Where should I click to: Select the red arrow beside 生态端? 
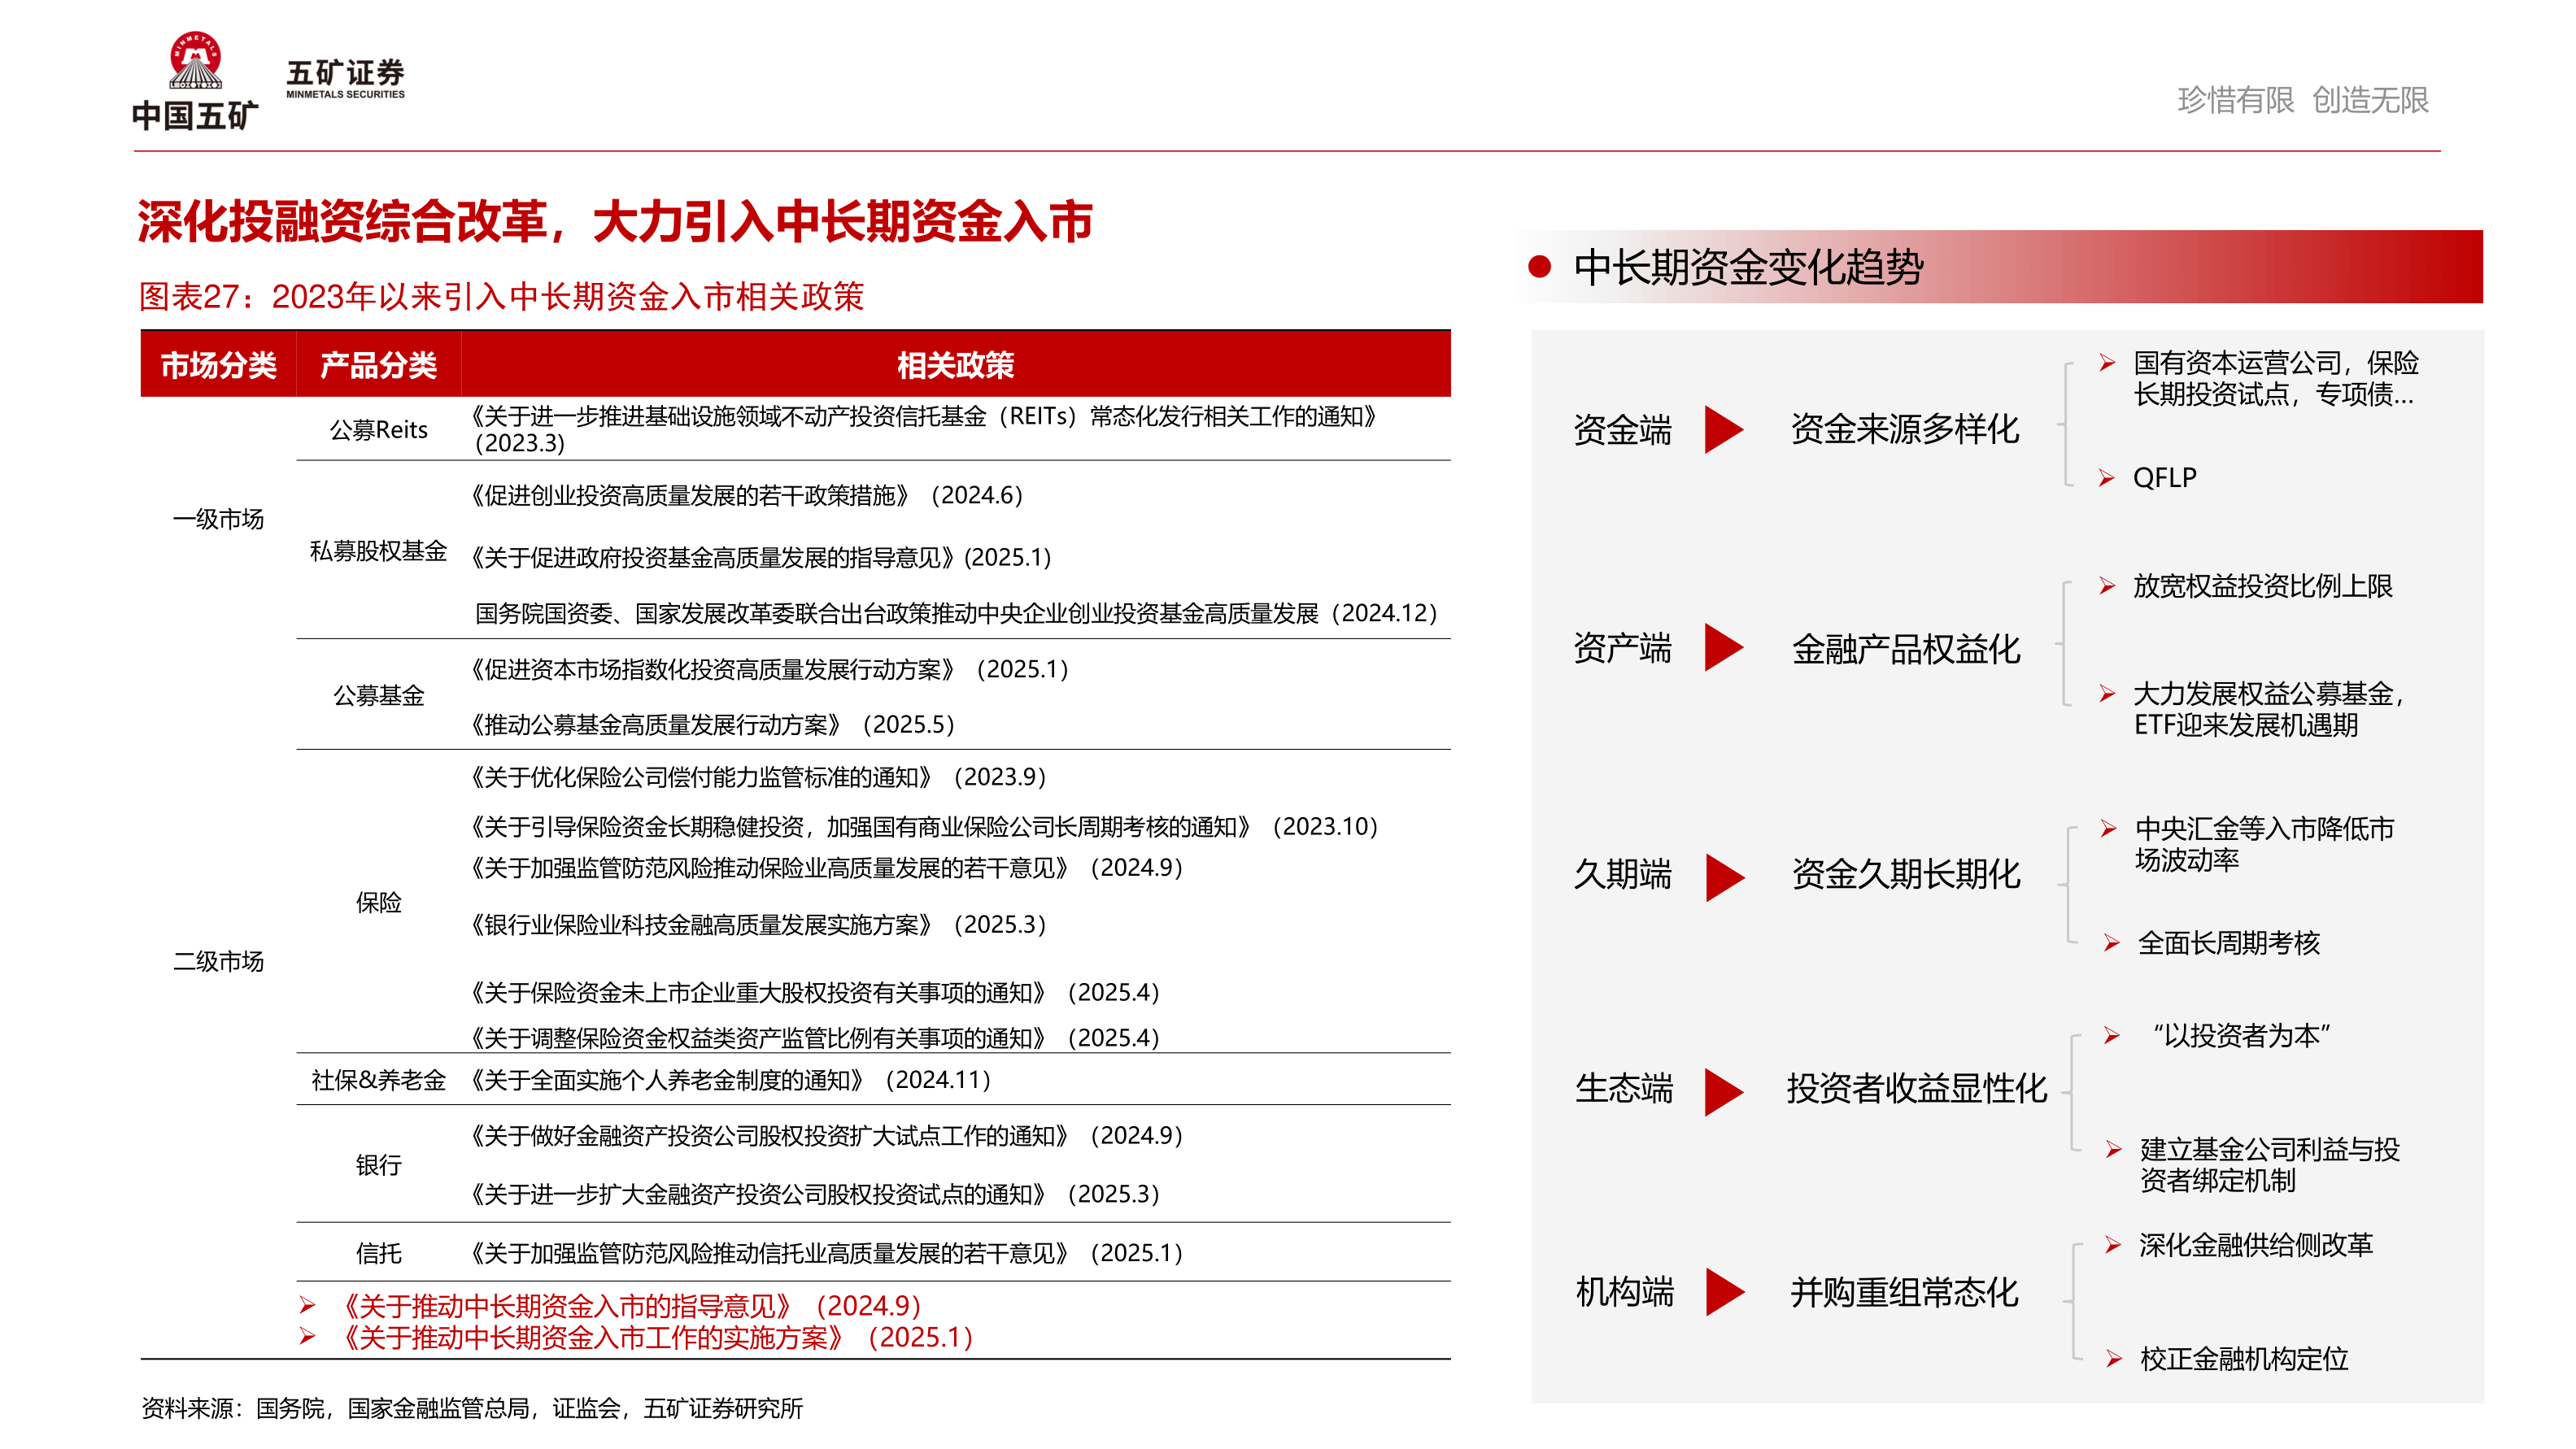pos(1724,1090)
